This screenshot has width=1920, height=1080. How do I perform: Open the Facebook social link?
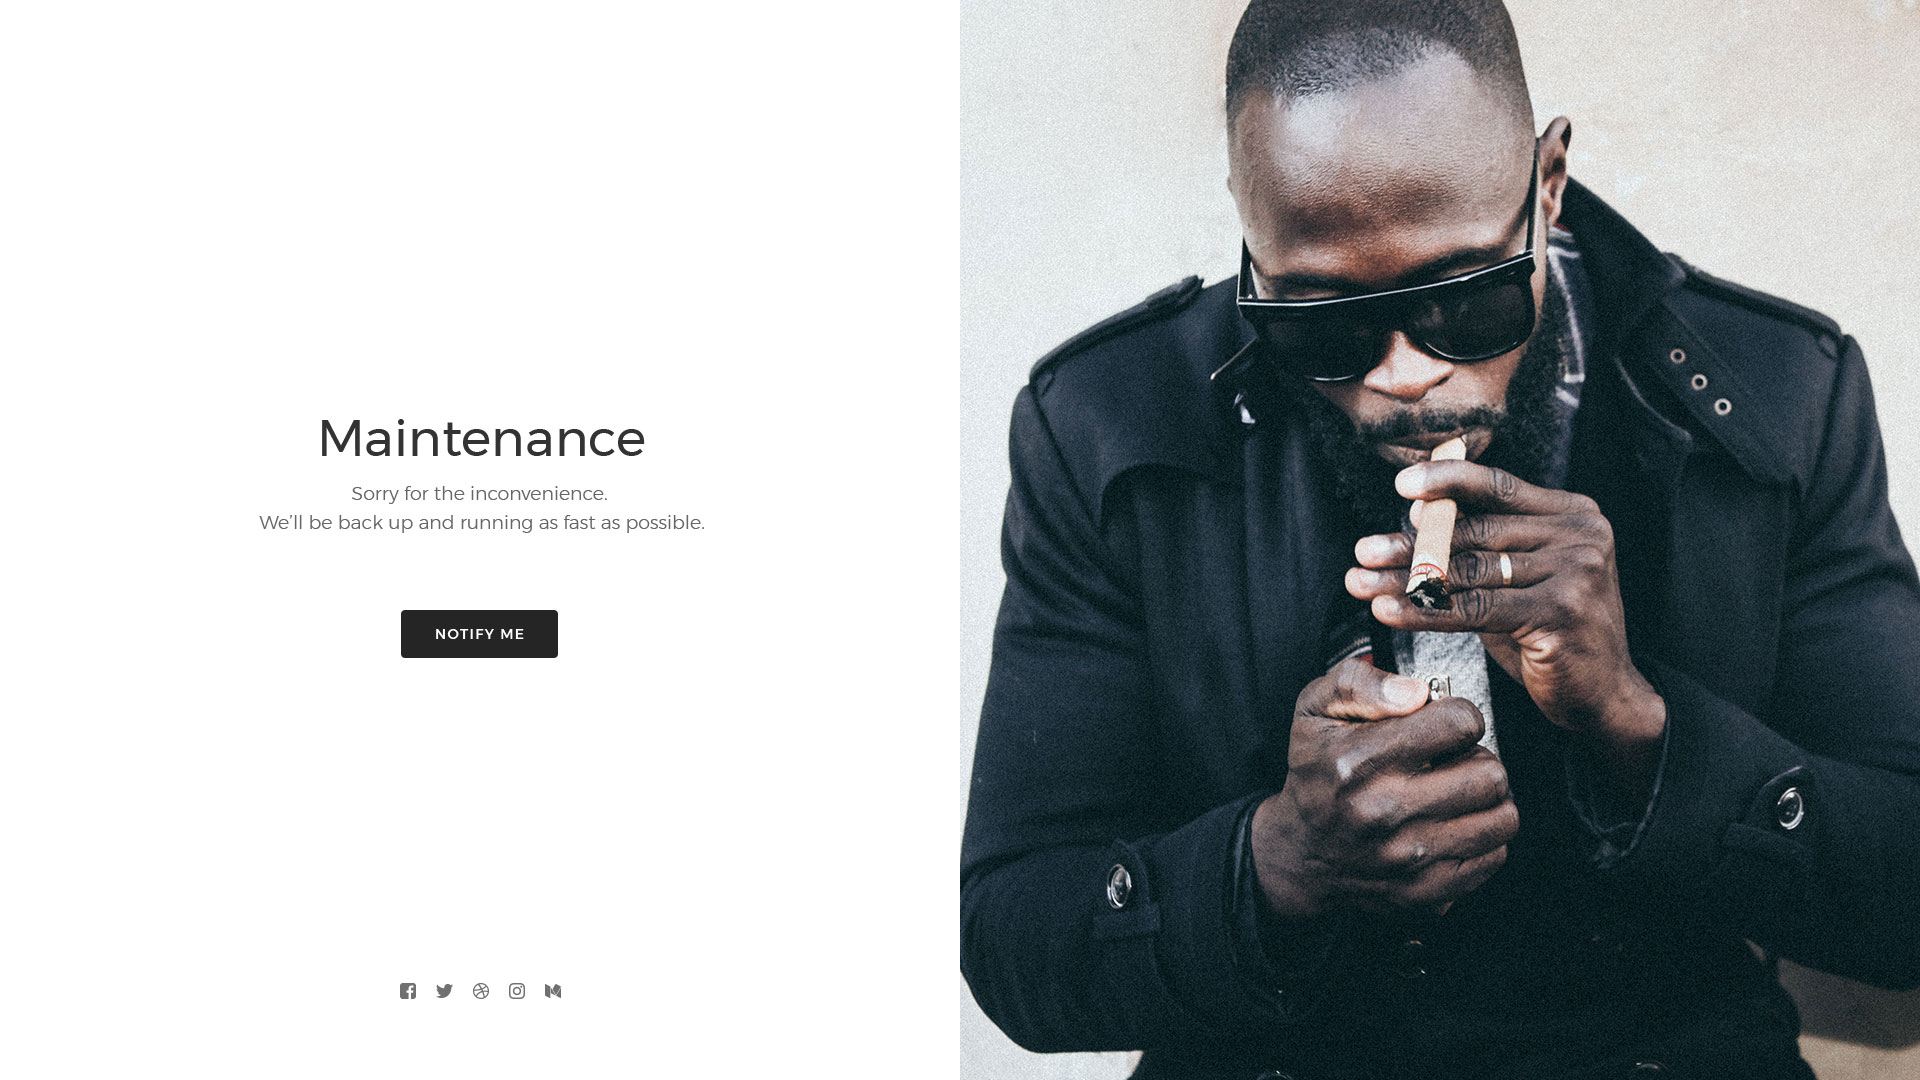pyautogui.click(x=408, y=991)
